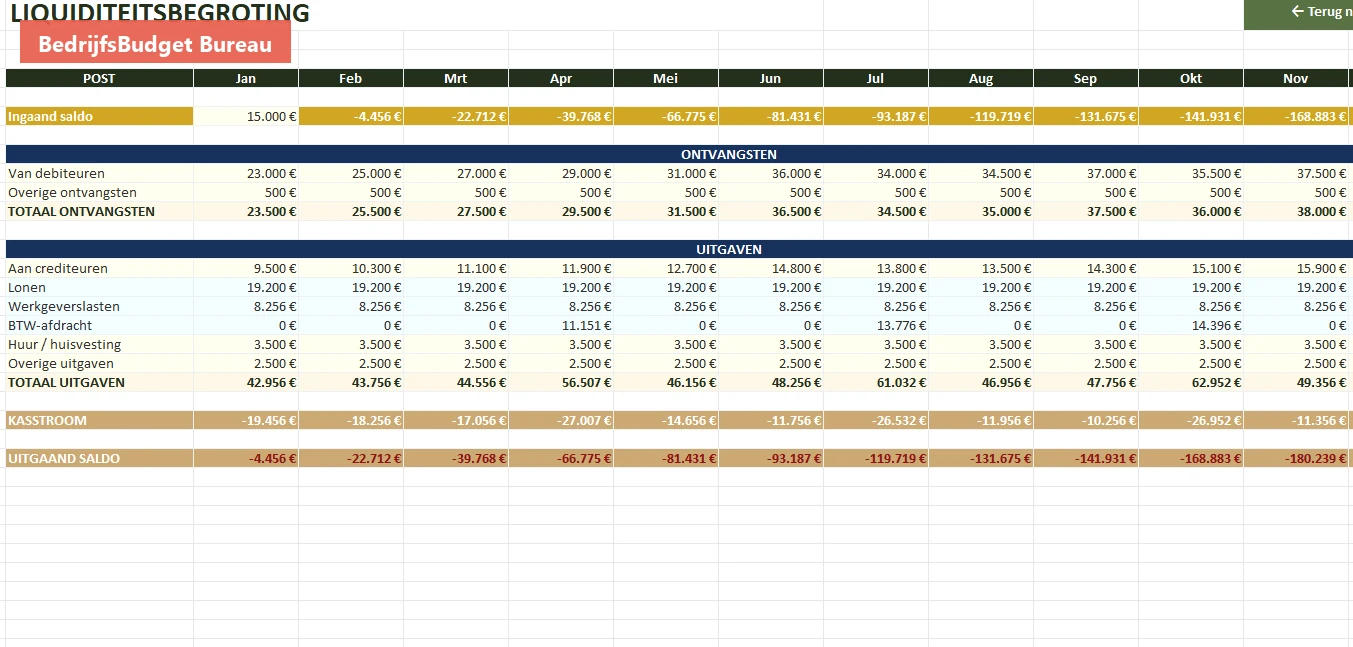1353x647 pixels.
Task: Select the BedrijfsBudget Bureau logo banner
Action: click(155, 45)
